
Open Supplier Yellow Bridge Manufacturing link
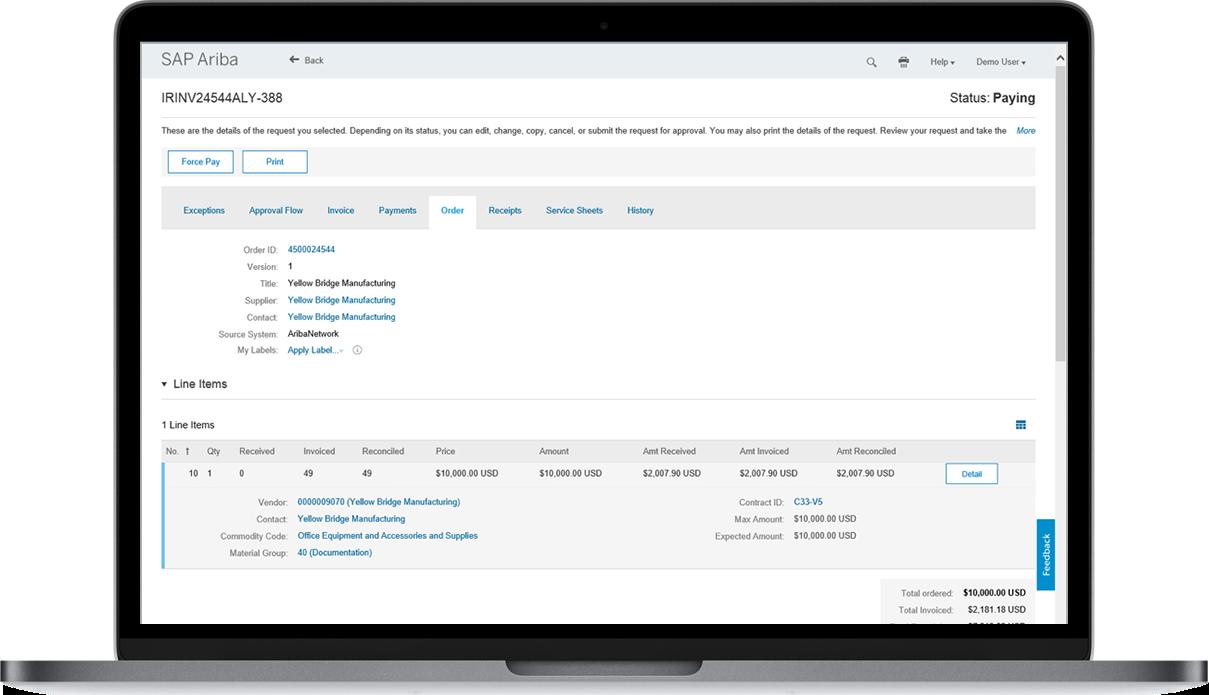[x=341, y=300]
